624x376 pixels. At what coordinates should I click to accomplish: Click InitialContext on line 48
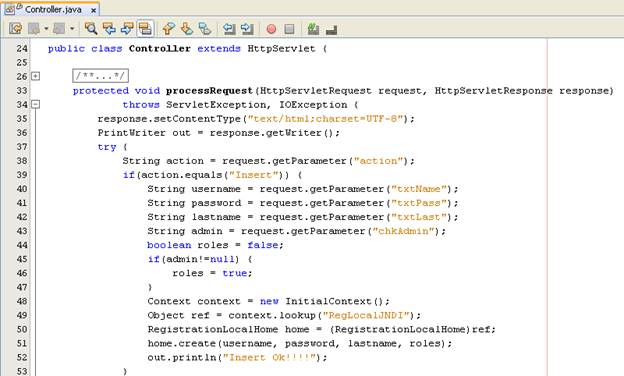pyautogui.click(x=328, y=301)
